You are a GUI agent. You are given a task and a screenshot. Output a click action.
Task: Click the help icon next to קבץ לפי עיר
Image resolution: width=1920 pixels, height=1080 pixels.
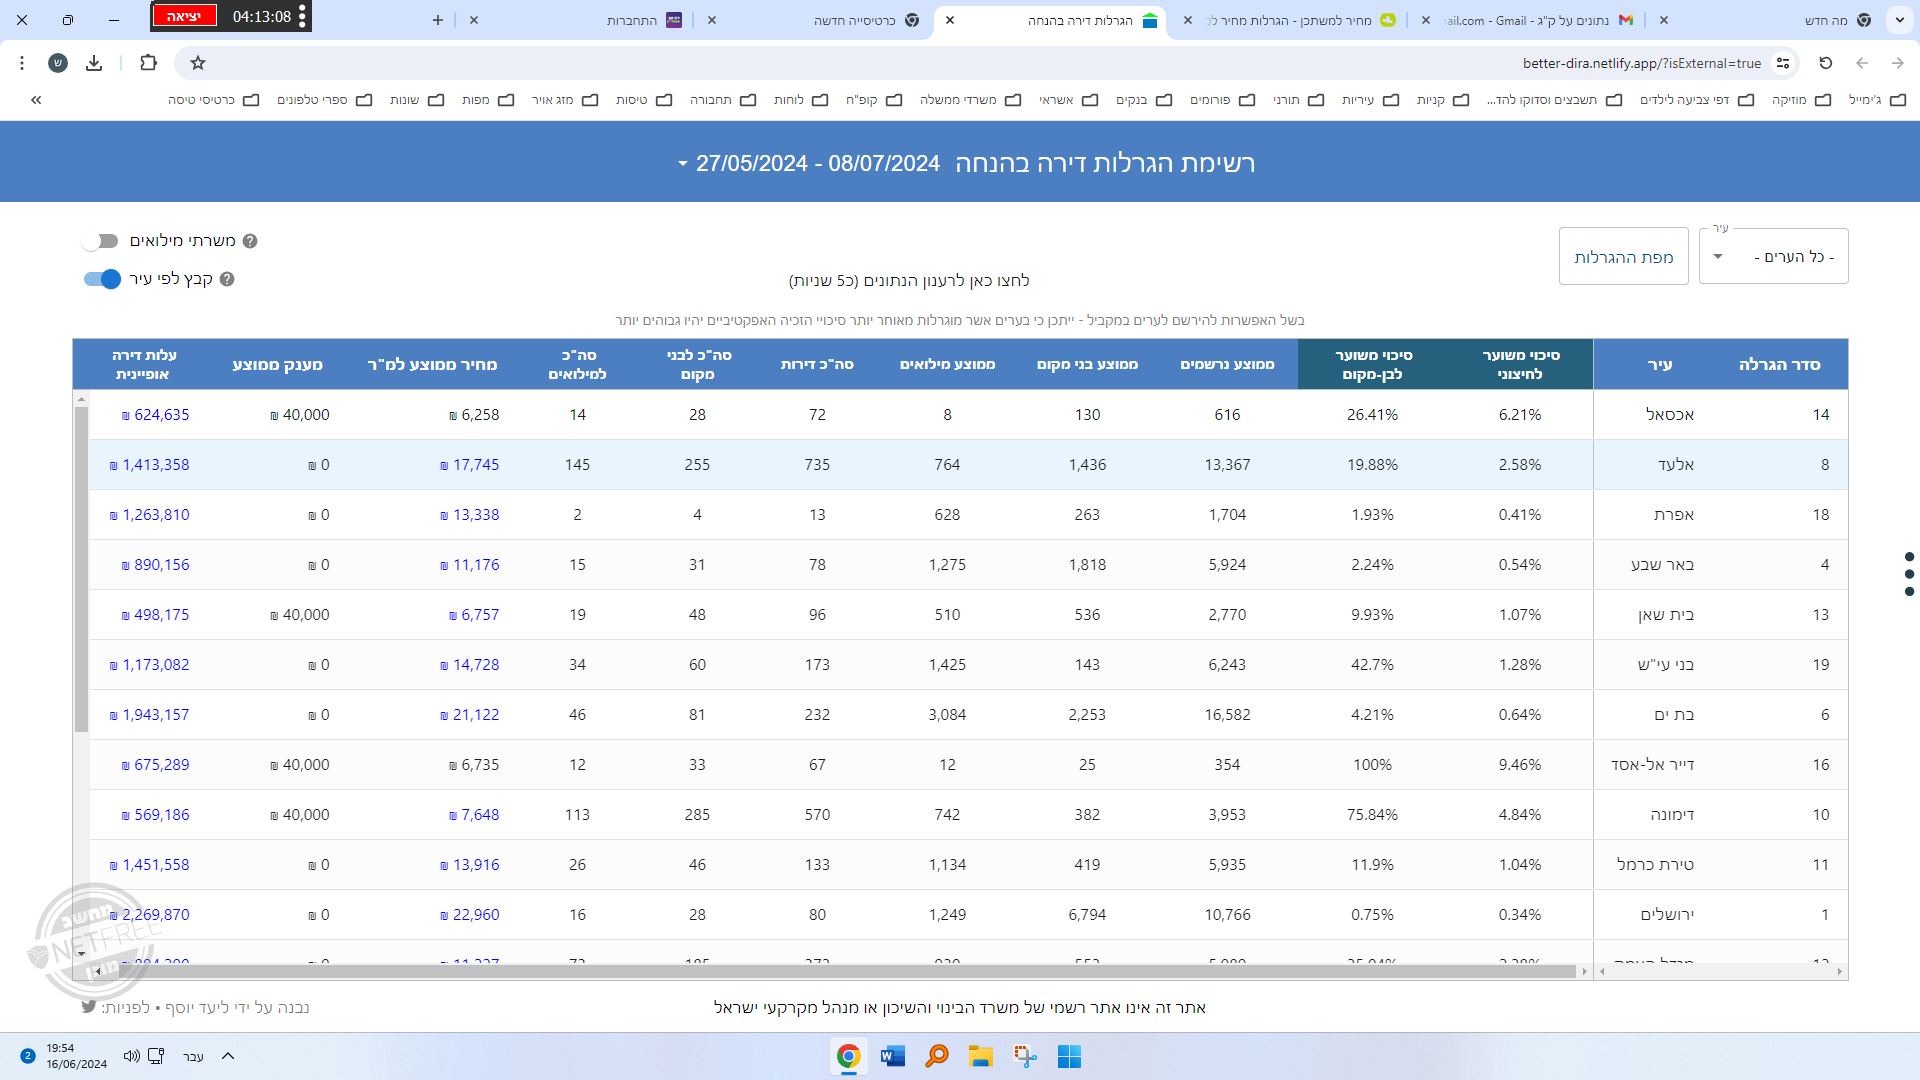(227, 279)
